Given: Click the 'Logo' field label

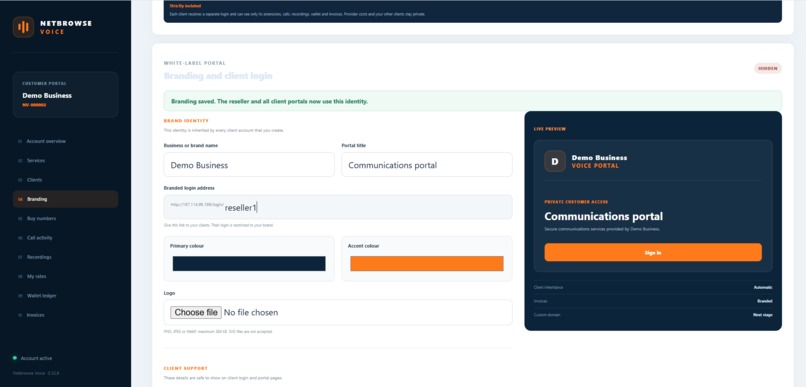Looking at the screenshot, I should point(170,293).
